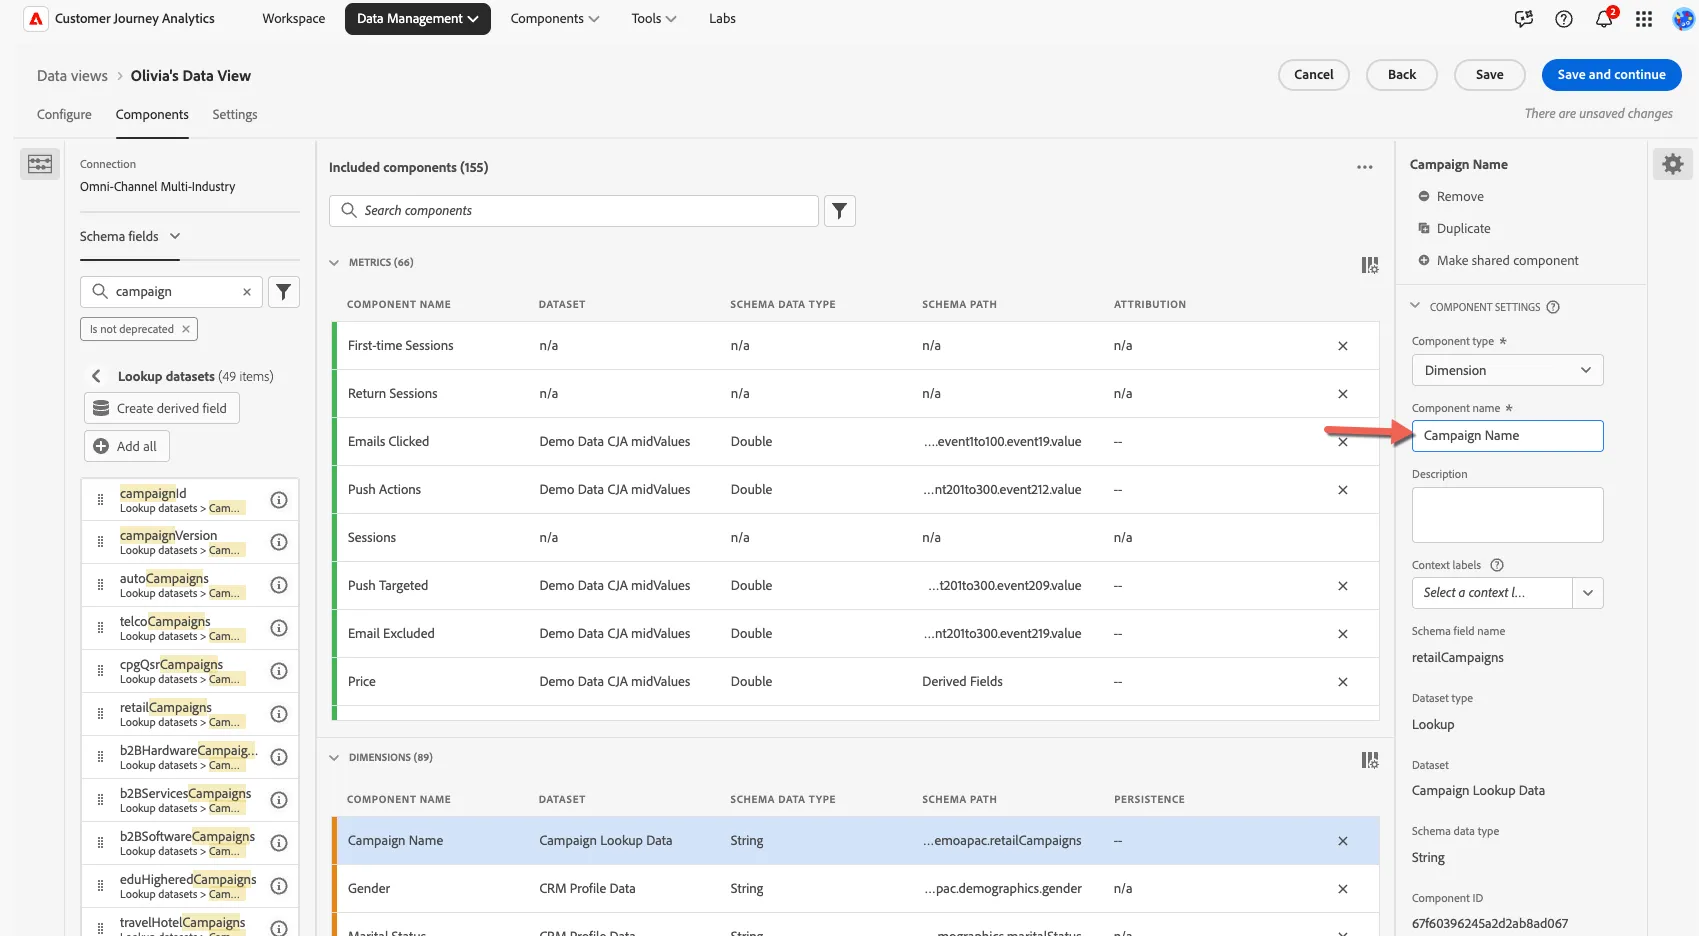Customize columns in the Dimensions table

(x=1370, y=760)
